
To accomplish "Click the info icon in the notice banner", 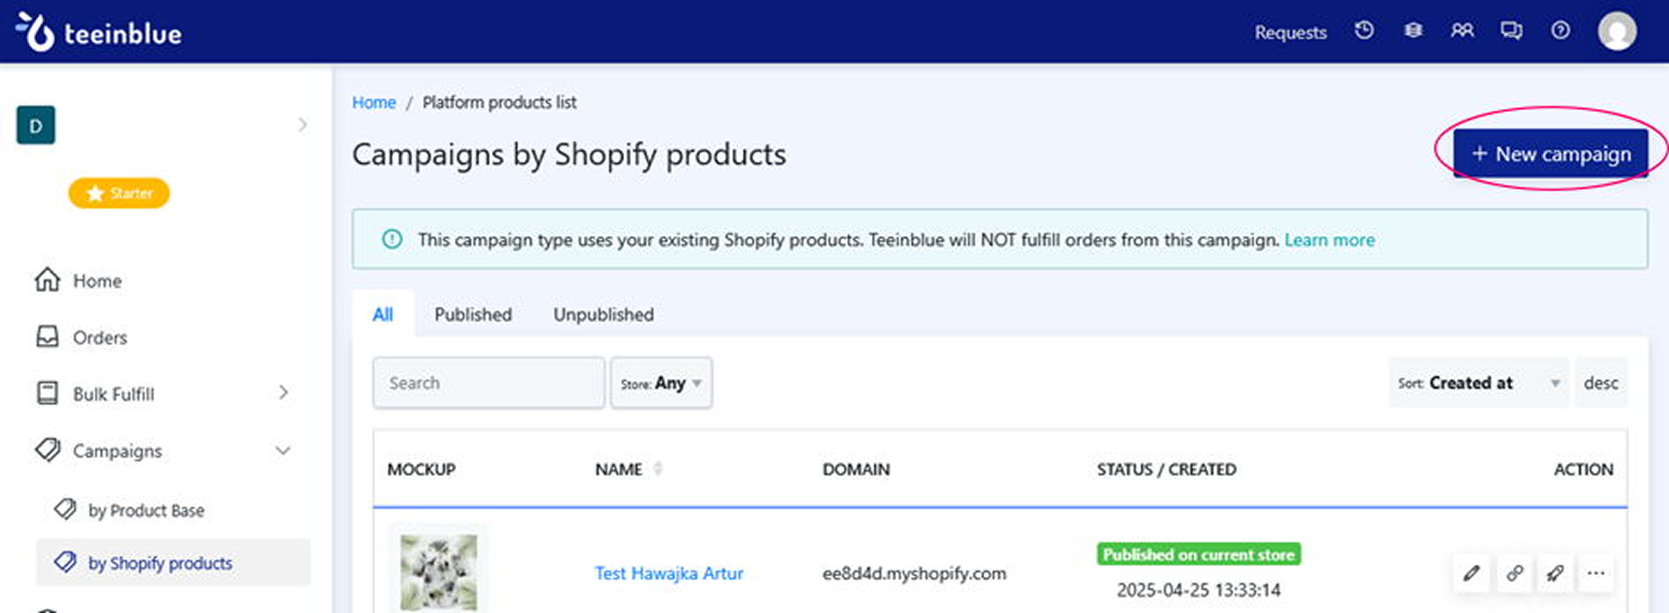I will [392, 239].
